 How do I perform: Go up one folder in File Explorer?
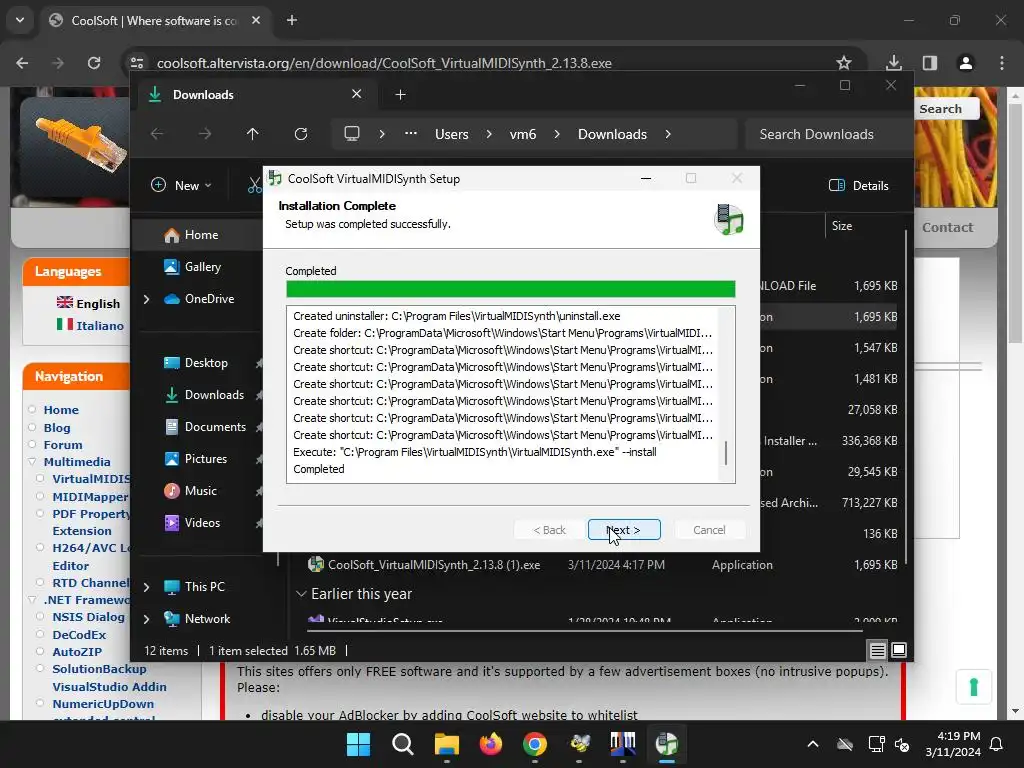[253, 134]
